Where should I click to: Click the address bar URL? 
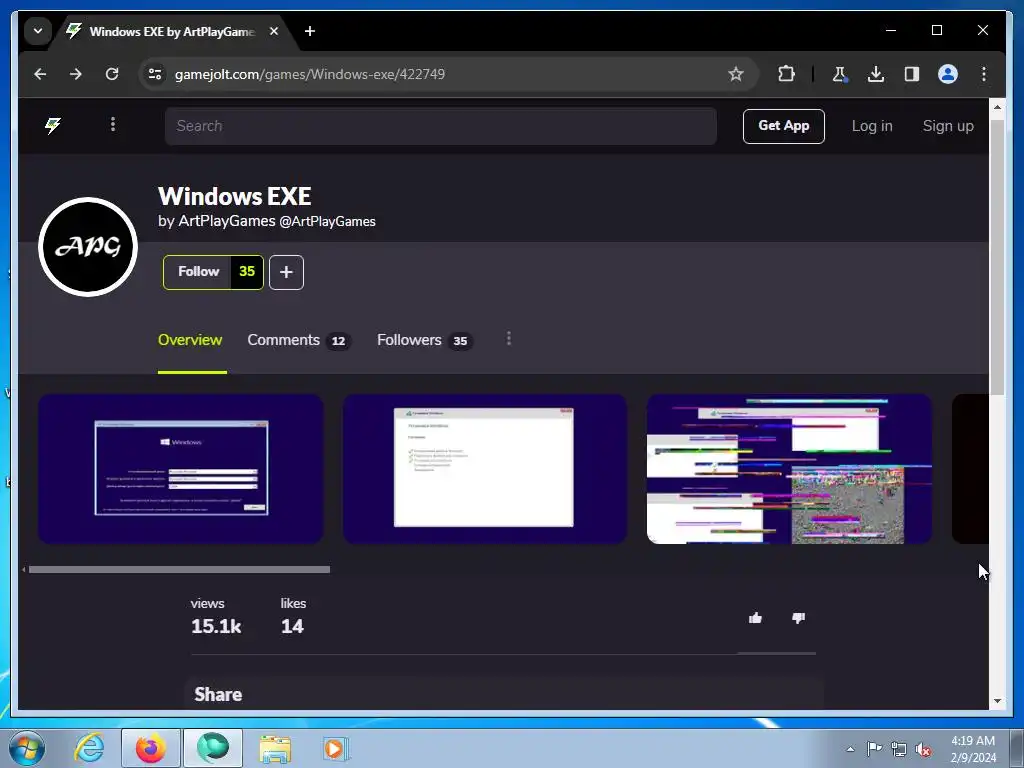pyautogui.click(x=310, y=74)
